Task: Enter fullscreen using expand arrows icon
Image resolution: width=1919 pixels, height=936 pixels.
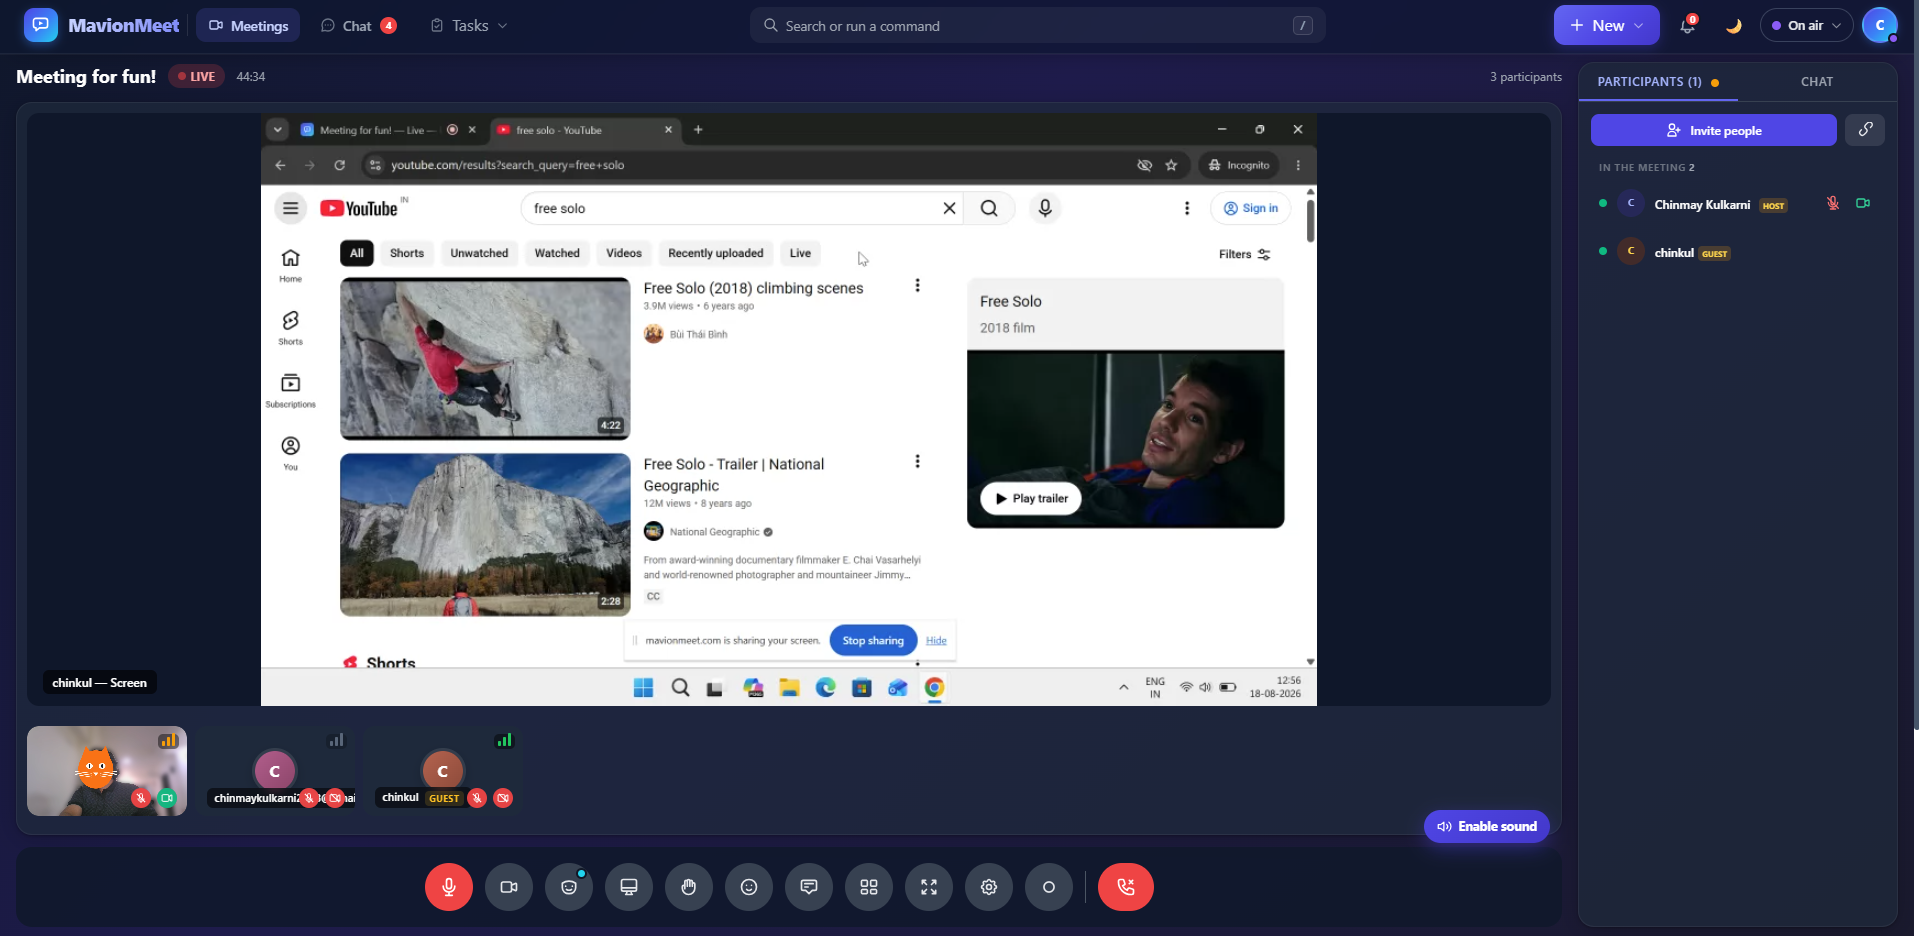Action: click(x=929, y=887)
